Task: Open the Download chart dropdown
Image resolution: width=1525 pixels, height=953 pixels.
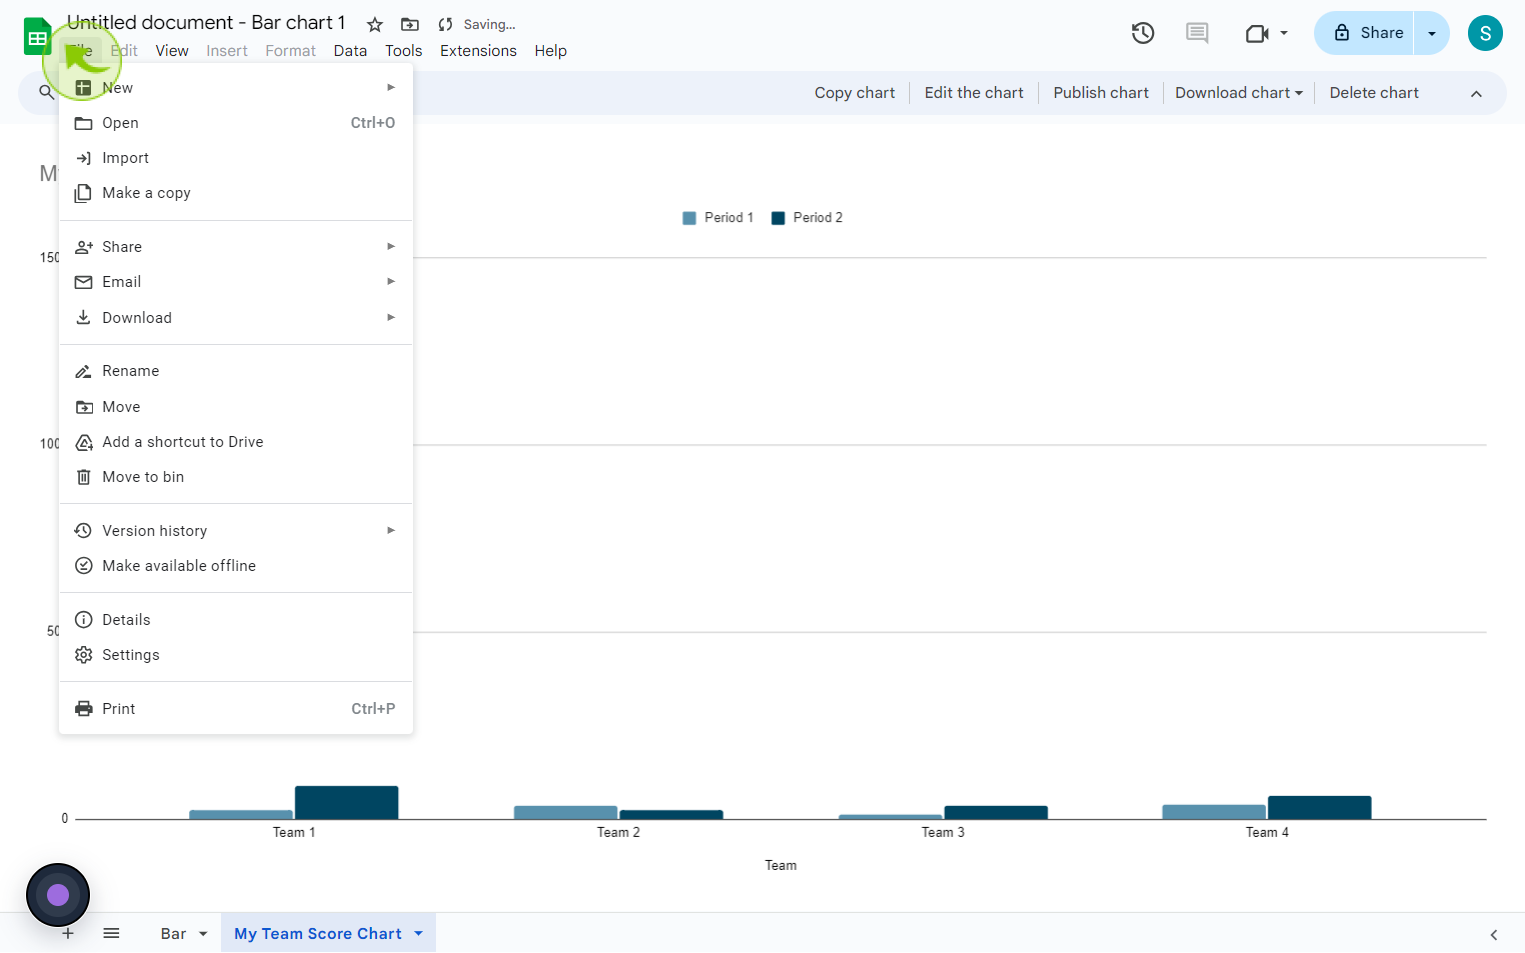Action: [1239, 93]
